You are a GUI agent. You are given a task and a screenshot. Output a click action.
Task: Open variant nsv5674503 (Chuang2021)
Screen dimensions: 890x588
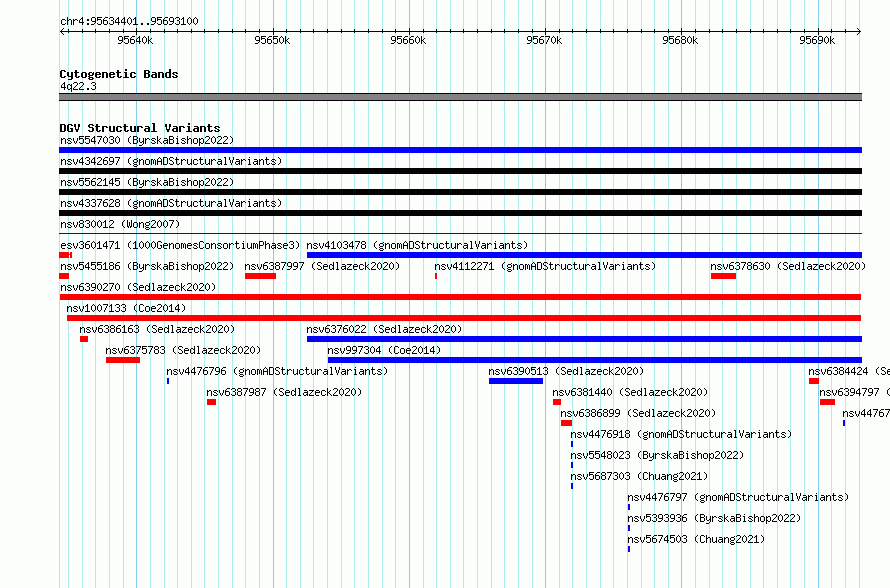[x=696, y=539]
